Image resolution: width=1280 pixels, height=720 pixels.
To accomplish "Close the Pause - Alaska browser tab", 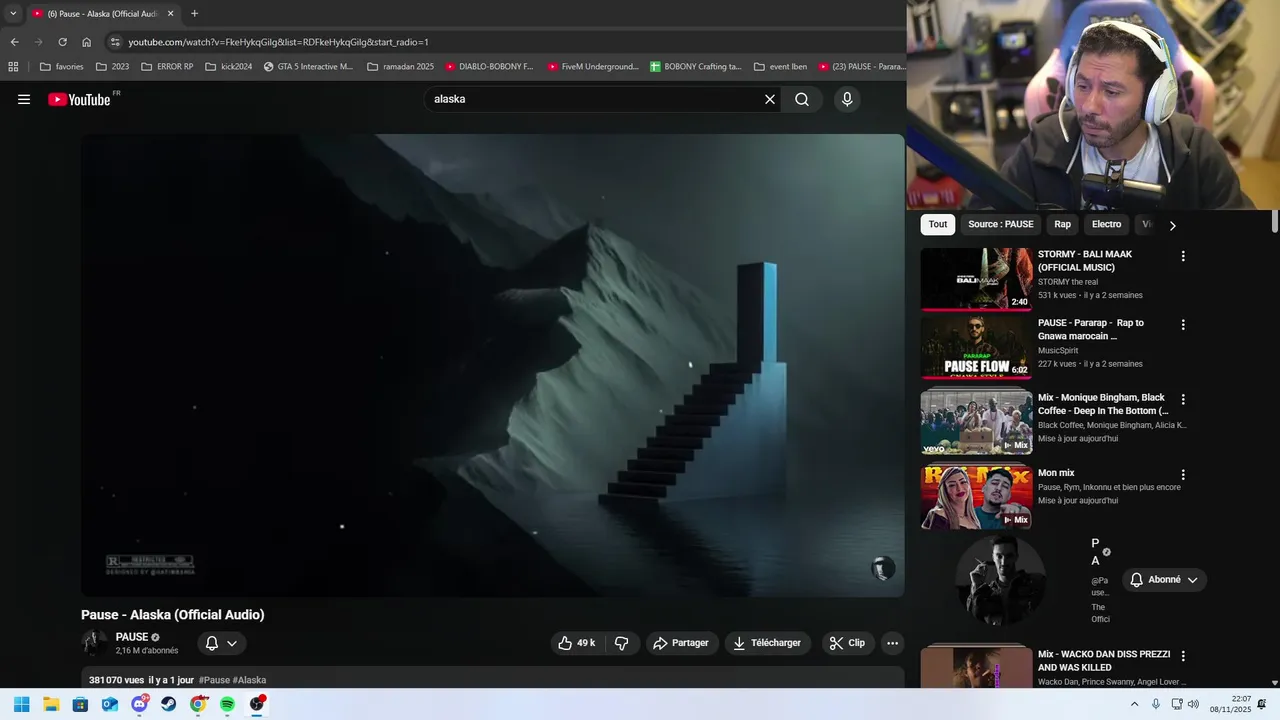I will pyautogui.click(x=170, y=14).
